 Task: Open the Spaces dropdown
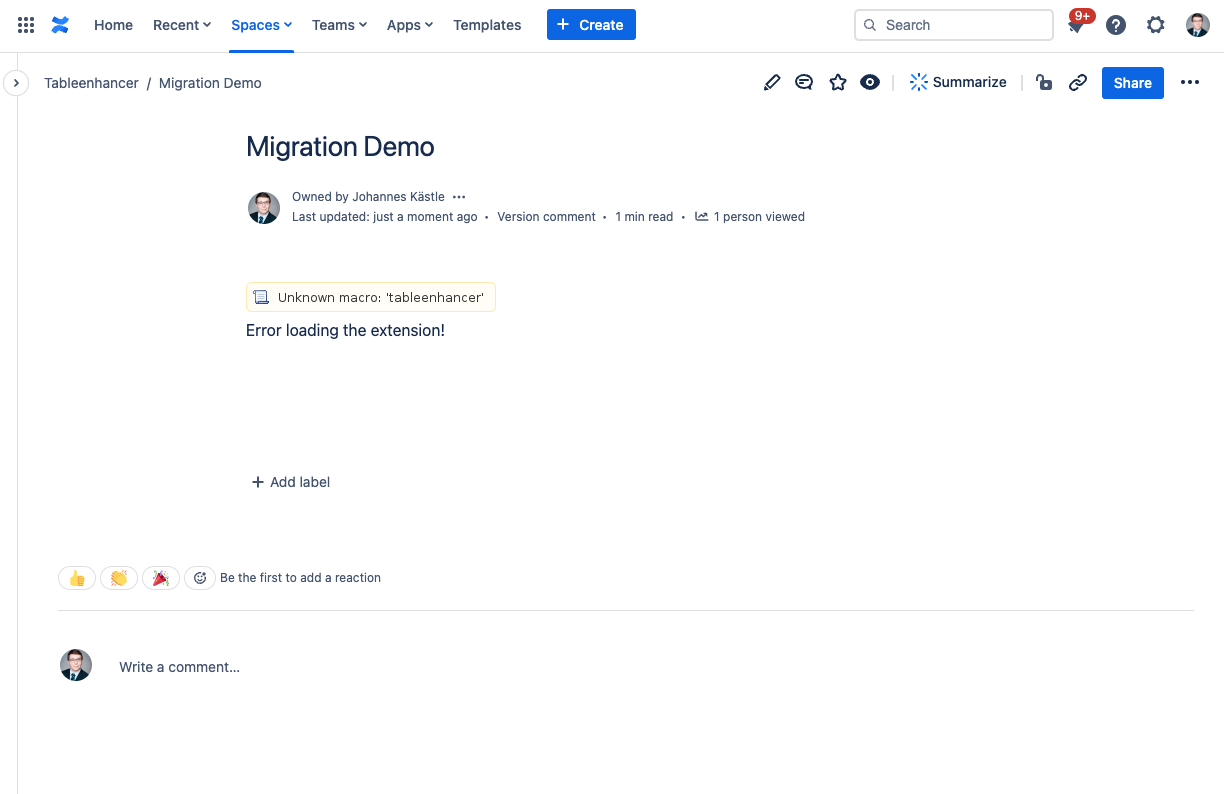click(x=261, y=25)
